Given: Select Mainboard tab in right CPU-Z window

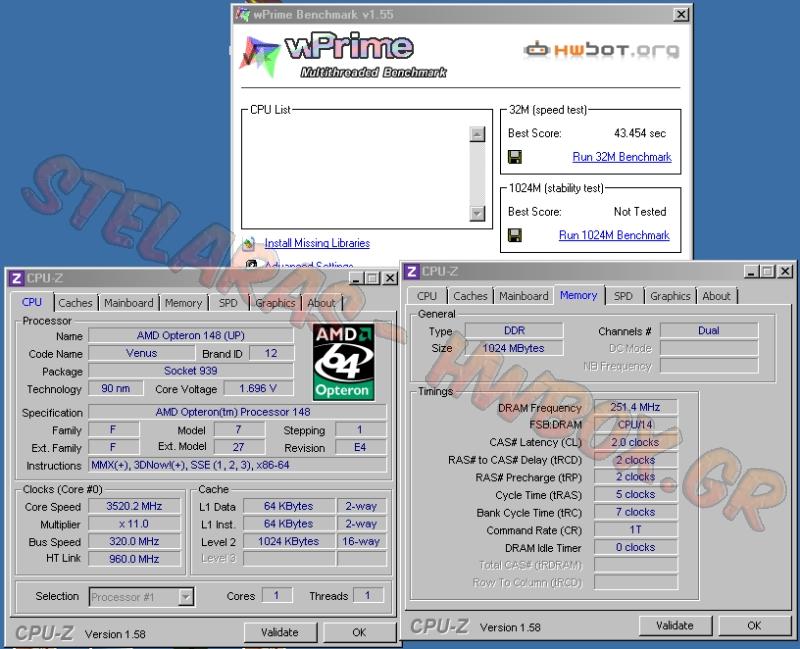Looking at the screenshot, I should 524,296.
